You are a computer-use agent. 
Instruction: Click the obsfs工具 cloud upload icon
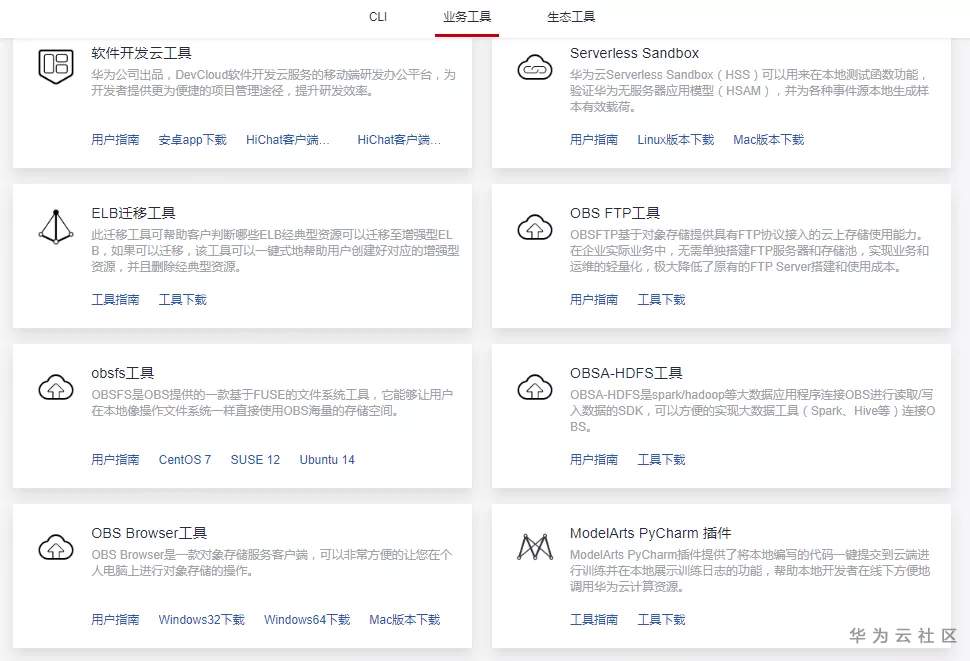56,387
